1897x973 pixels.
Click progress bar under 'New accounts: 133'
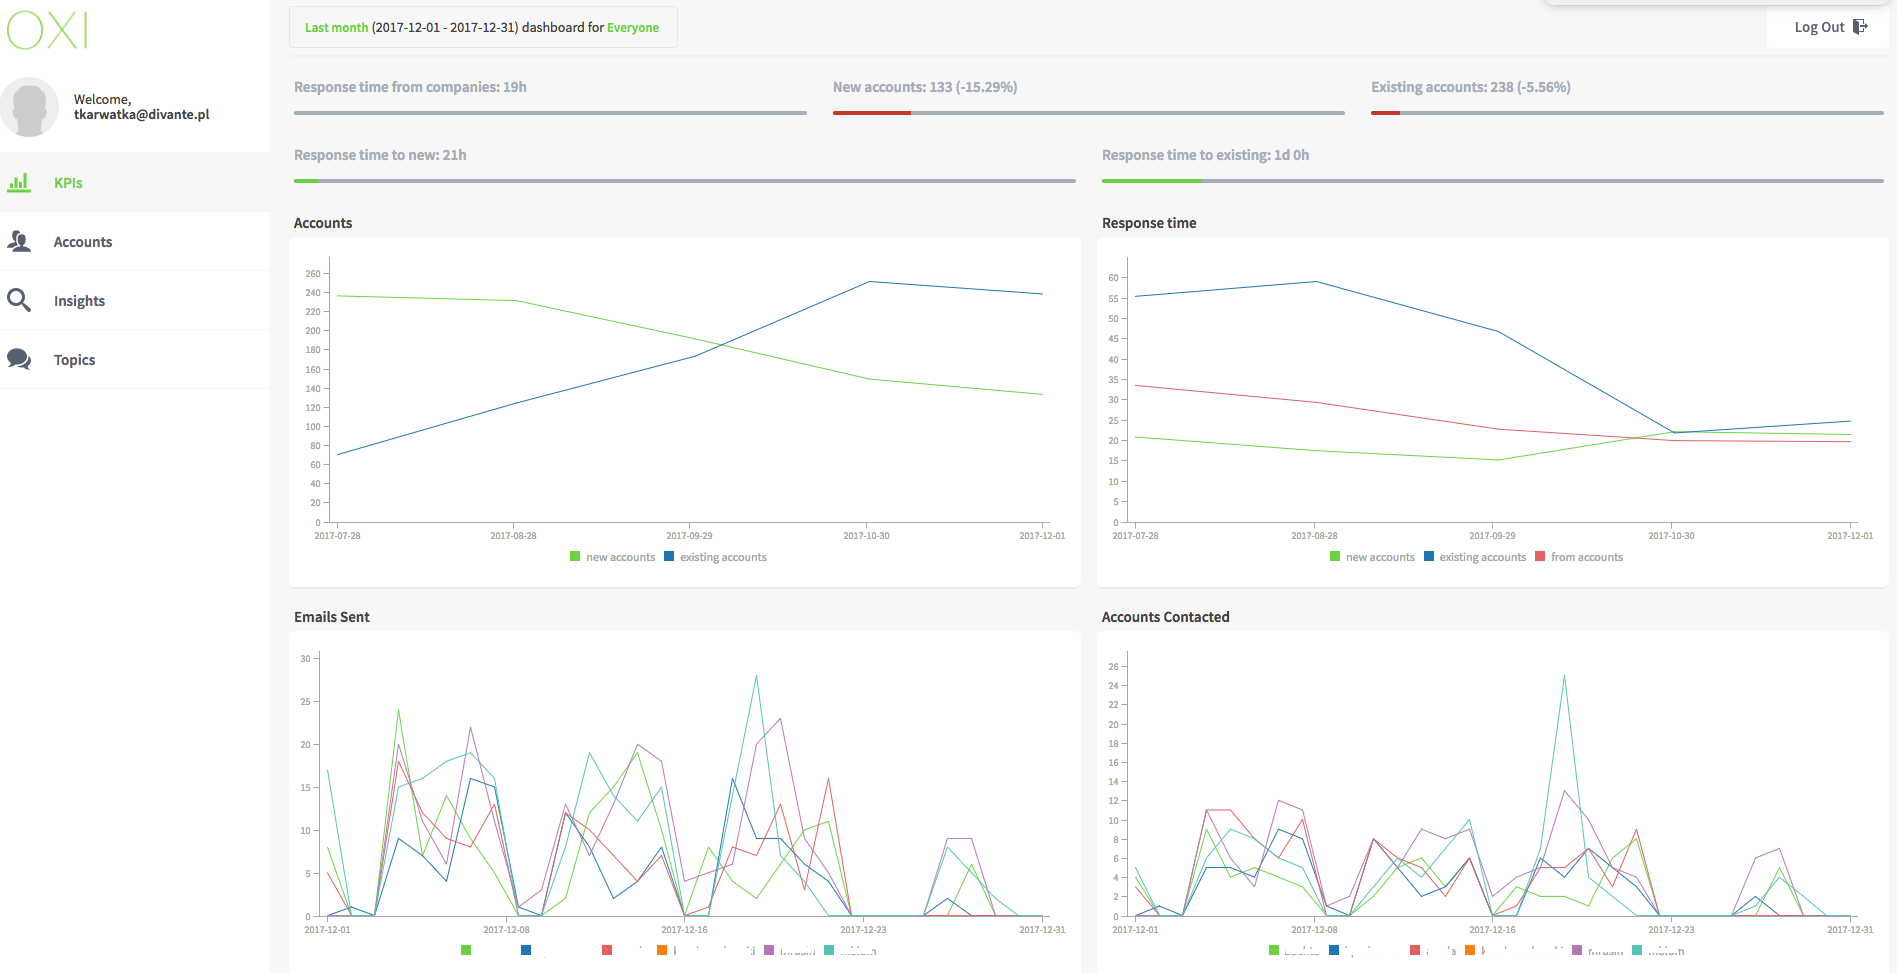click(x=1089, y=113)
